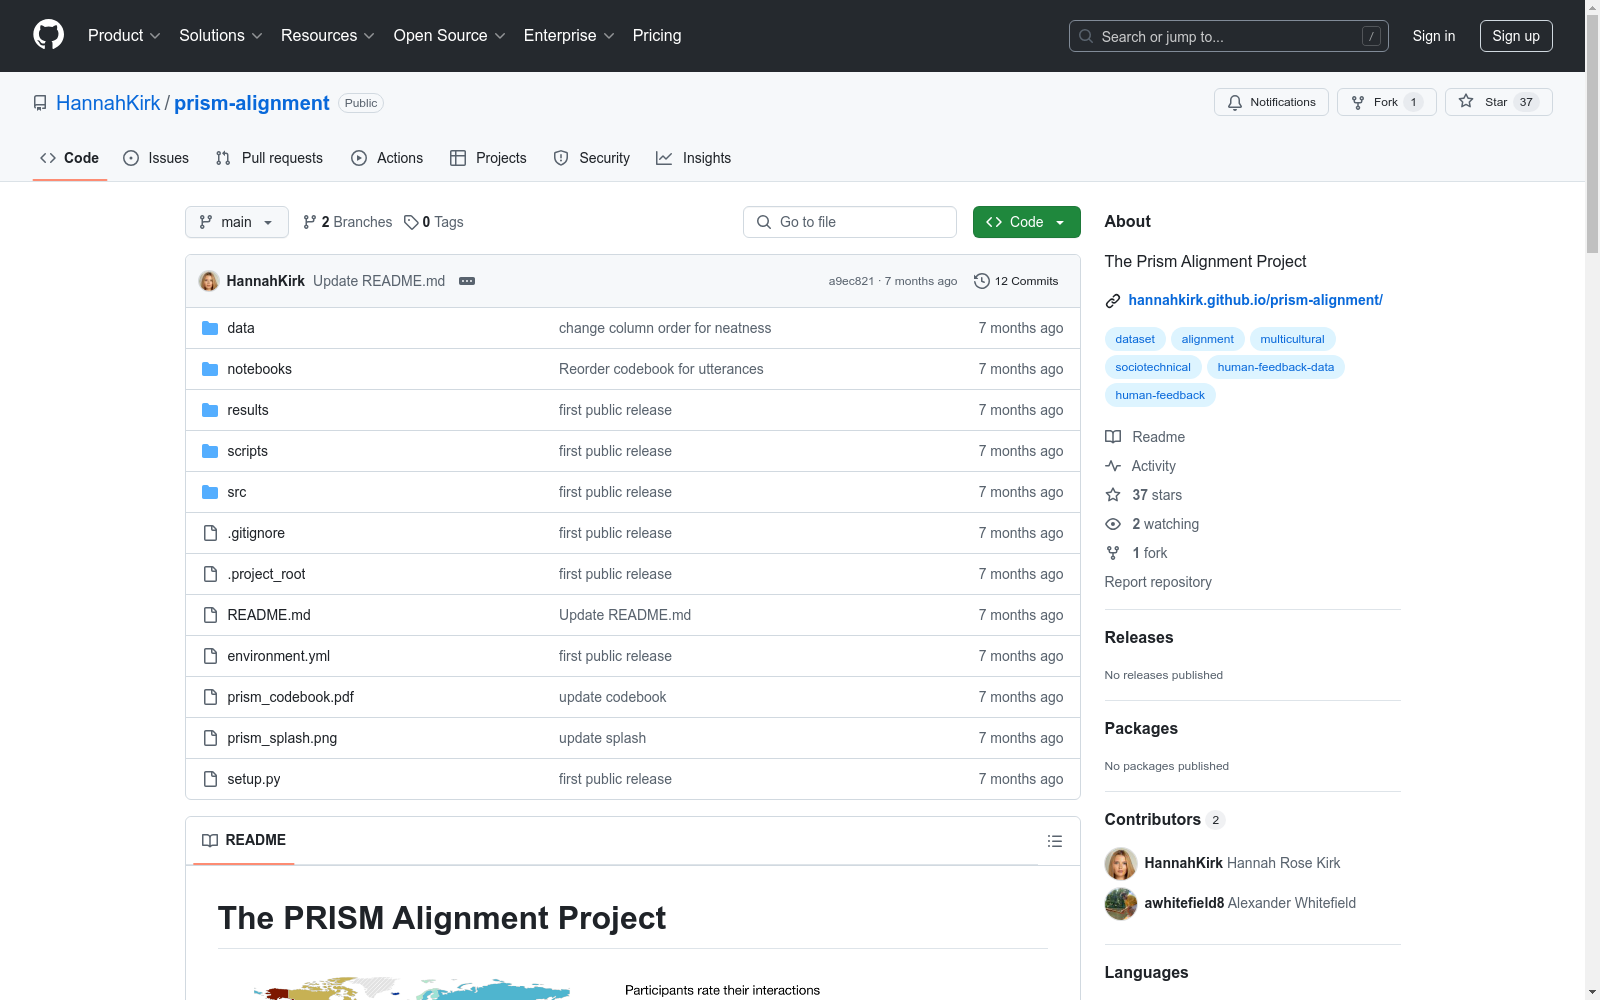Click the Go to file search field

point(850,222)
